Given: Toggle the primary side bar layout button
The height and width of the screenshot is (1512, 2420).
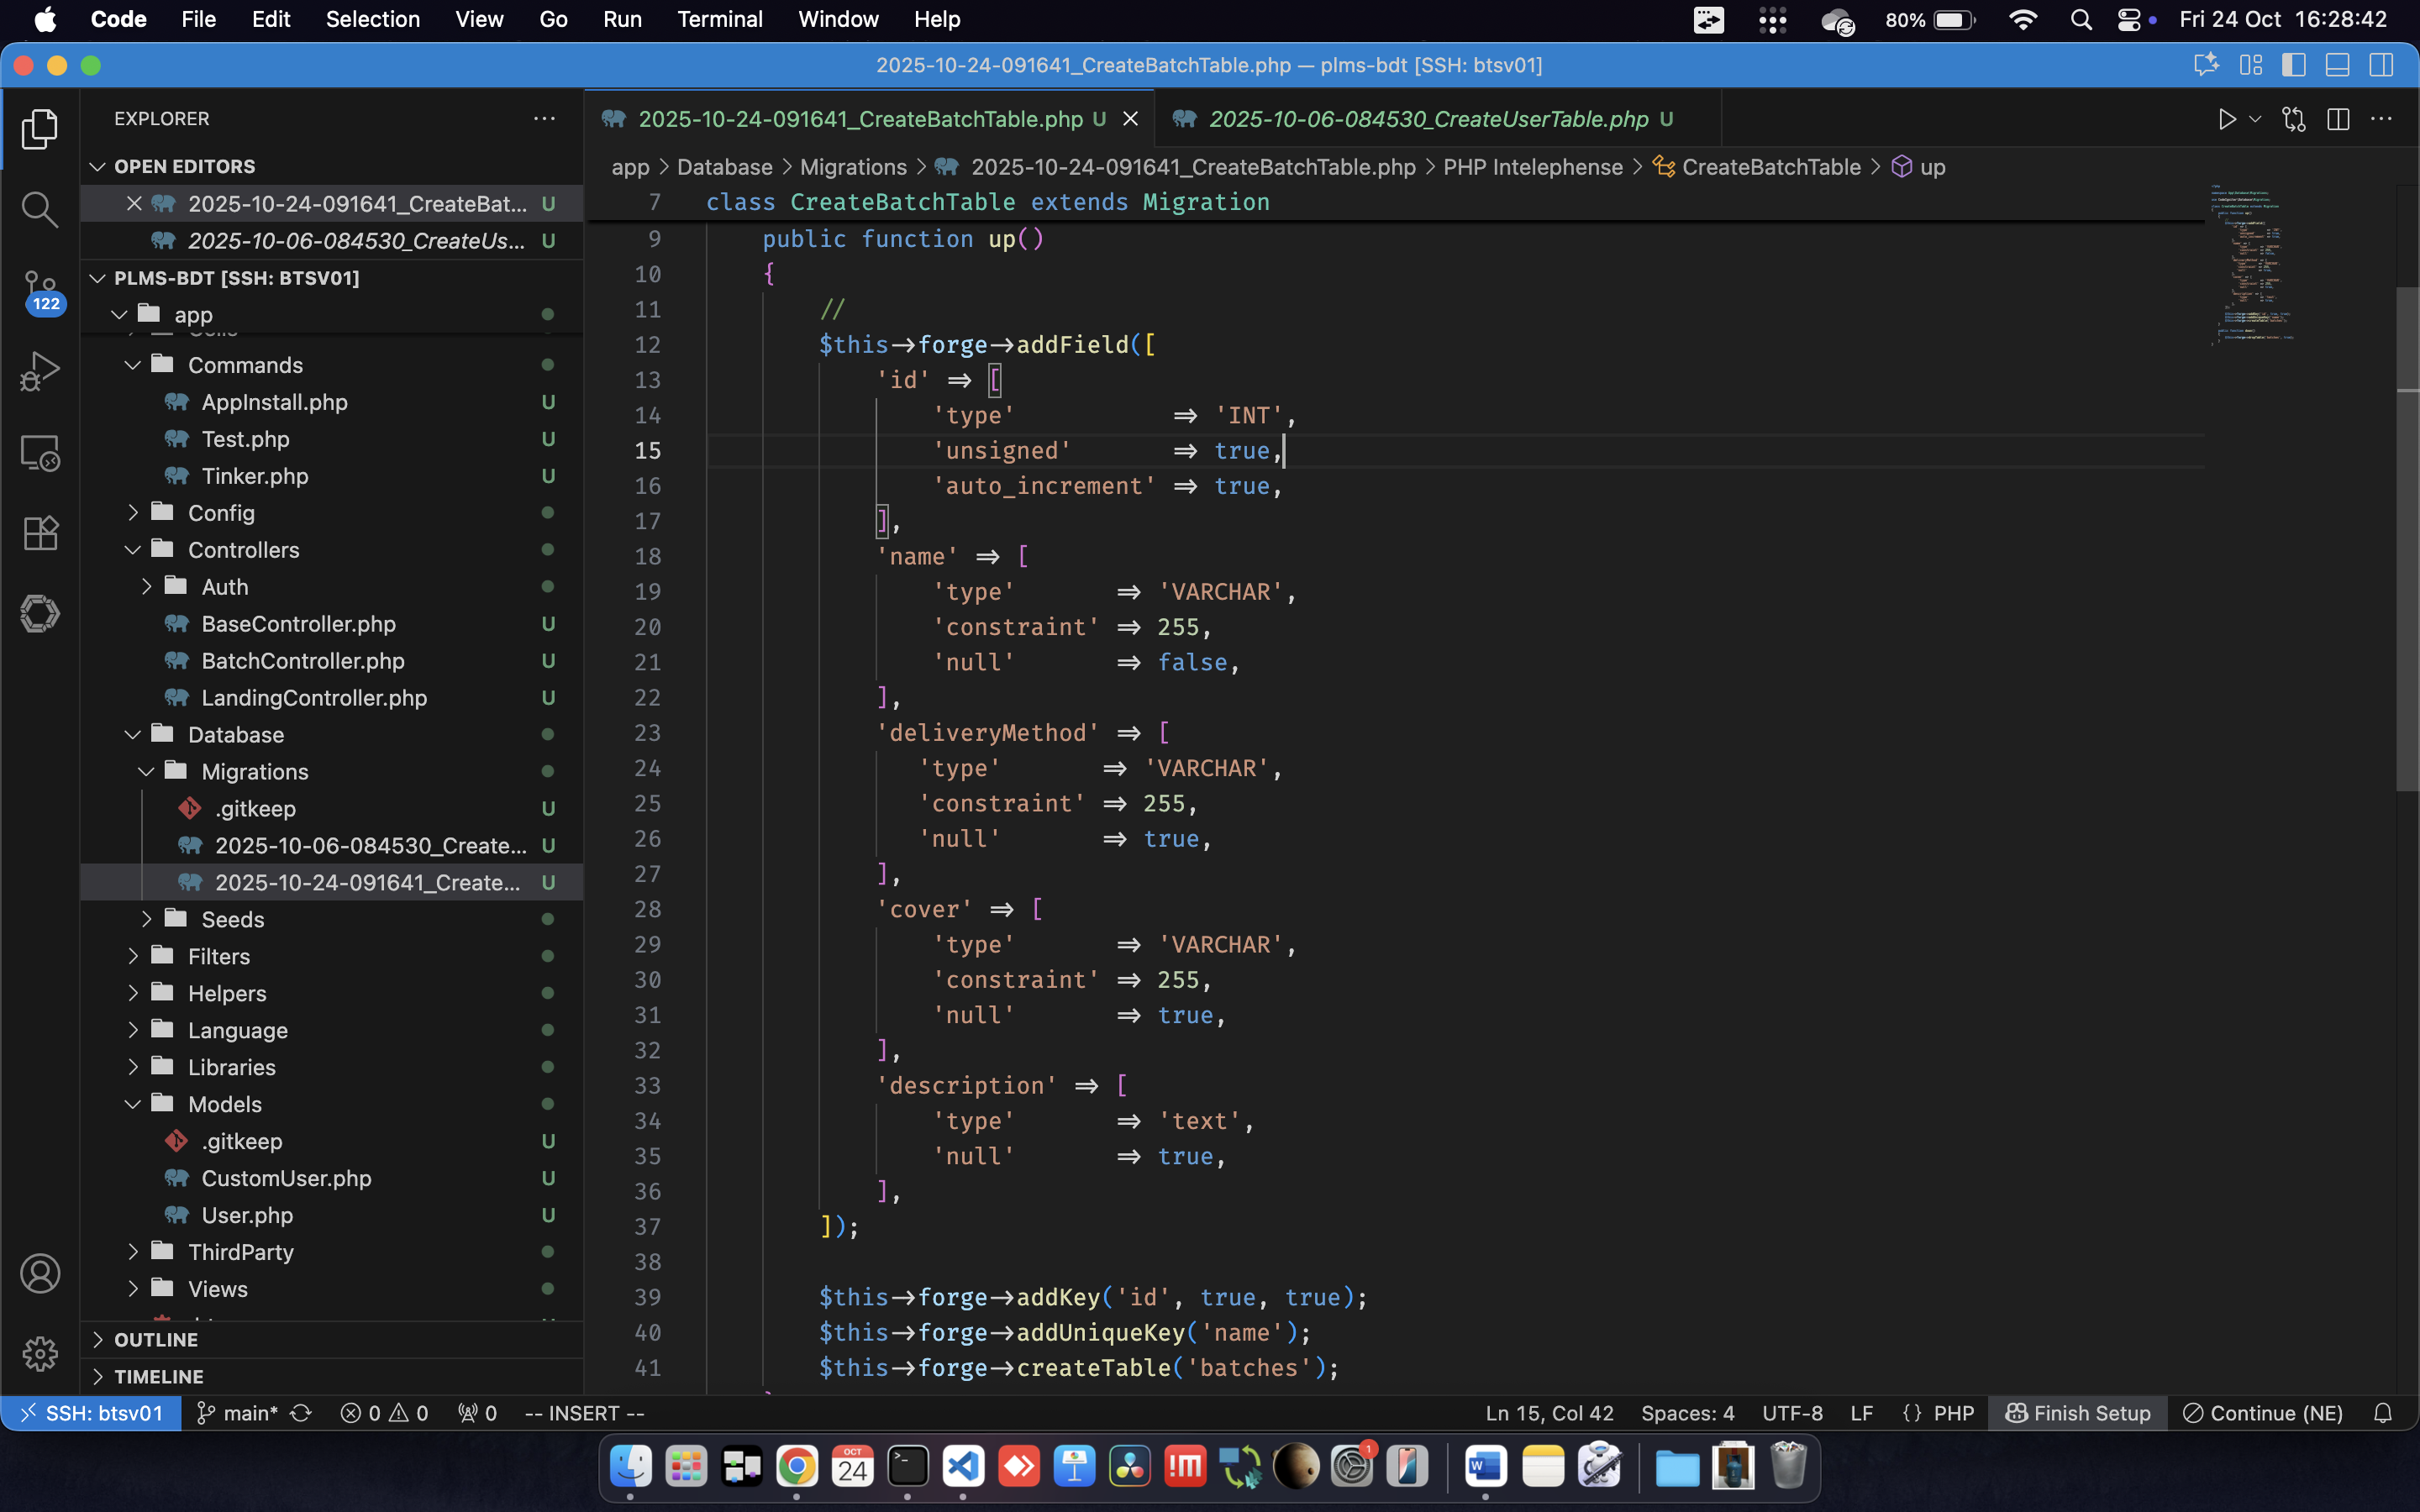Looking at the screenshot, I should pyautogui.click(x=2293, y=65).
